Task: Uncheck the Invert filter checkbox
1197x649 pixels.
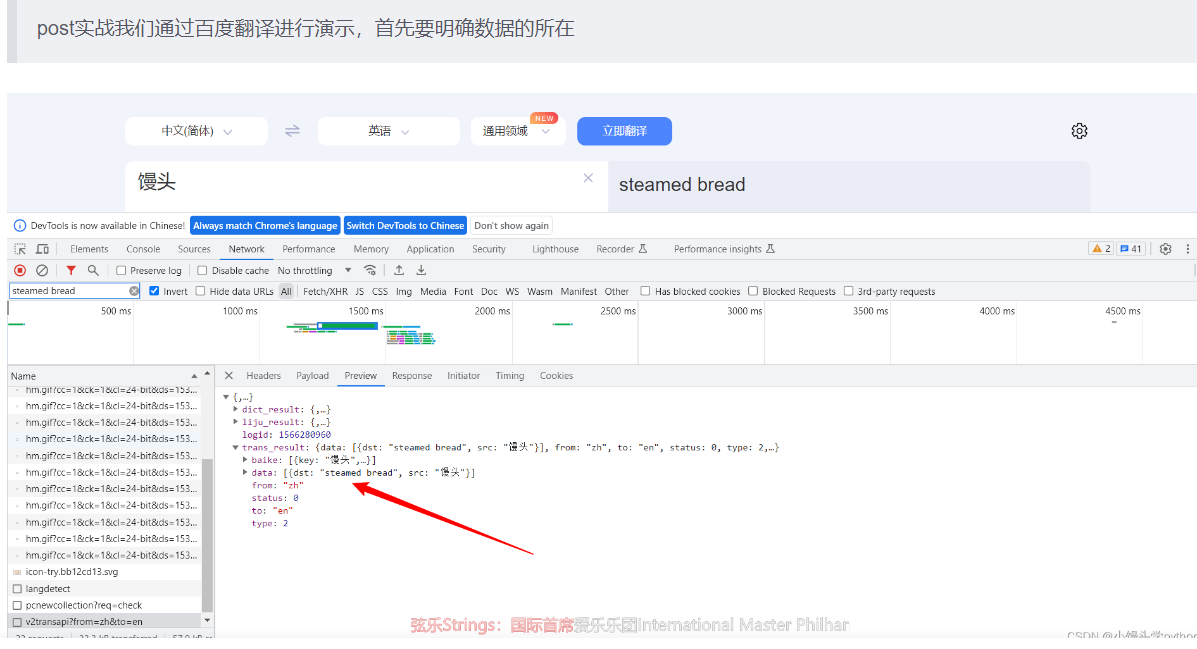Action: [x=154, y=291]
